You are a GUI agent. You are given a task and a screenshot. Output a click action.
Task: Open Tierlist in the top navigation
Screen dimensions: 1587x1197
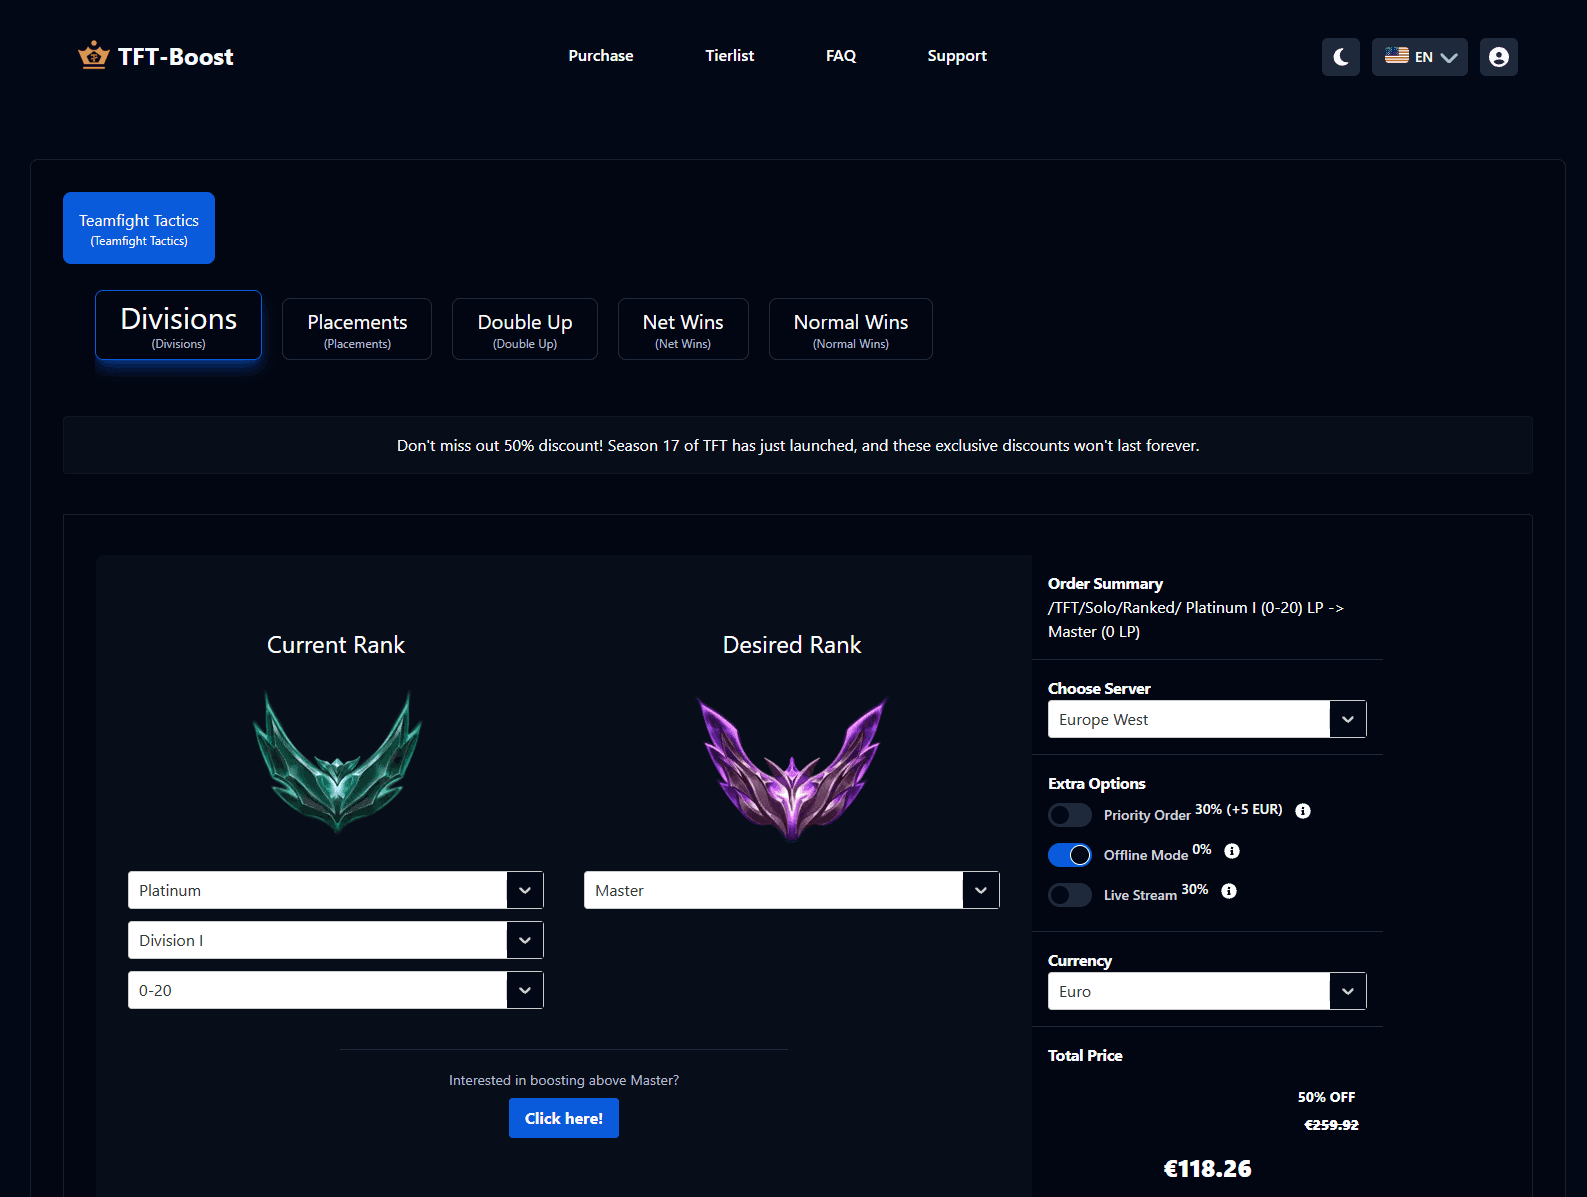[x=730, y=56]
